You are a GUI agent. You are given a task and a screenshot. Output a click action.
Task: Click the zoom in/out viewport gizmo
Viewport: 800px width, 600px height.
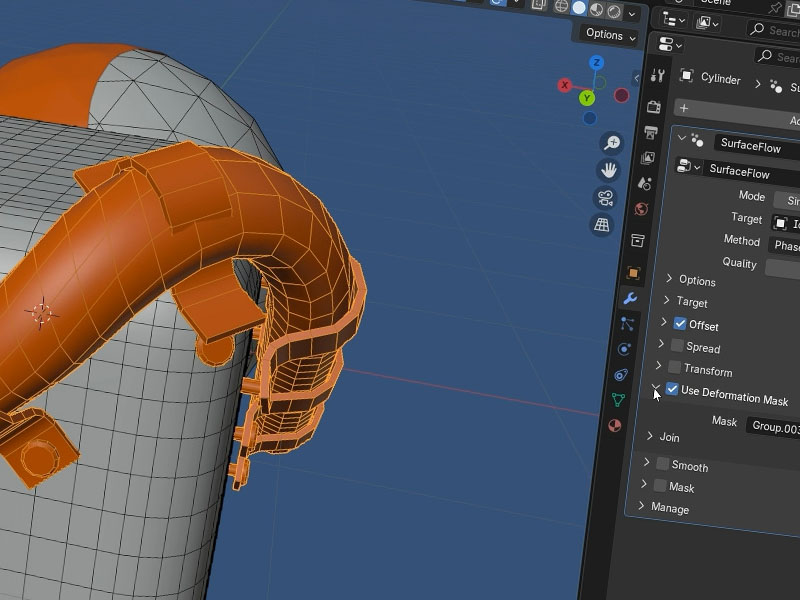tap(610, 143)
